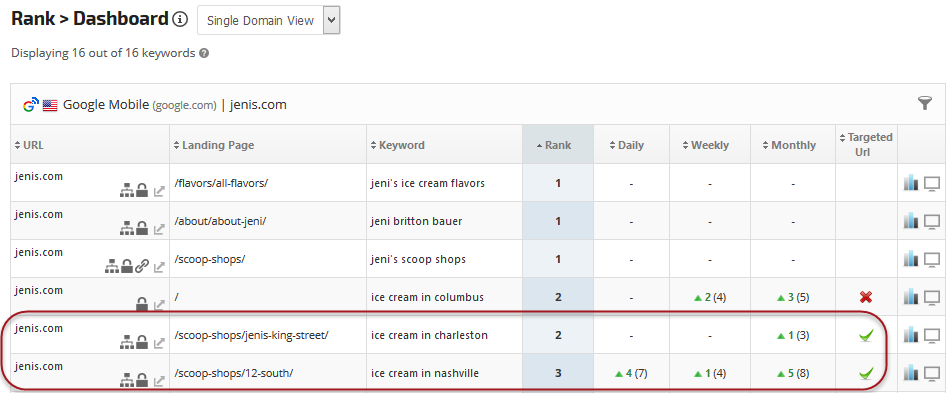This screenshot has height=393, width=950.
Task: Open the Single Domain View dropdown
Action: coord(268,21)
